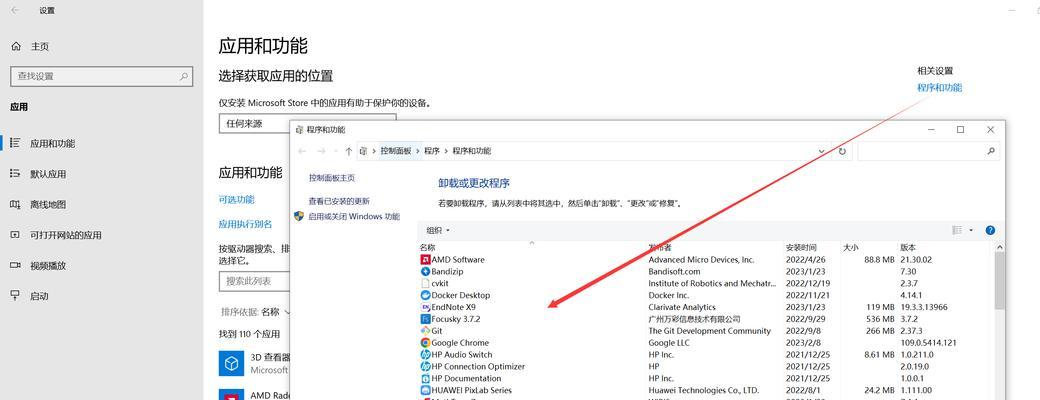Select 应用和功能 in Settings sidebar
The image size is (1040, 400).
101,143
